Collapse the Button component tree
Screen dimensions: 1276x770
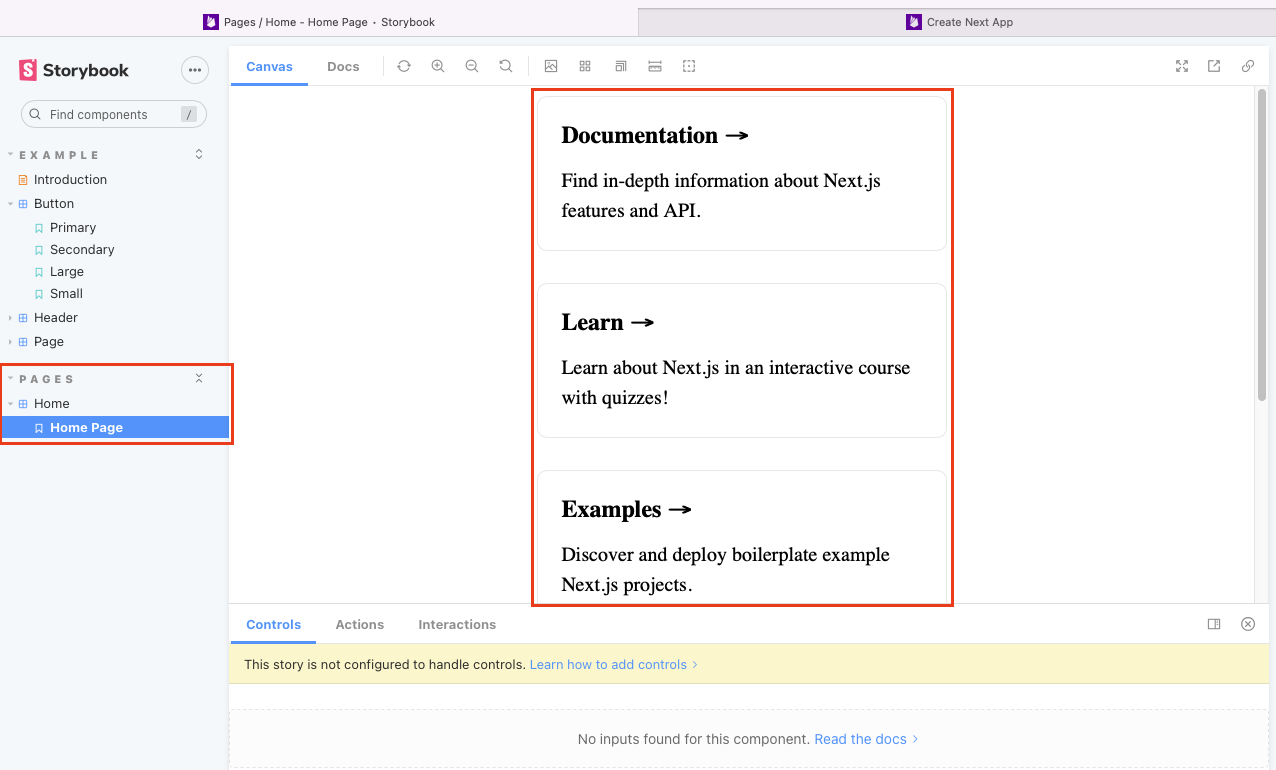(x=54, y=204)
